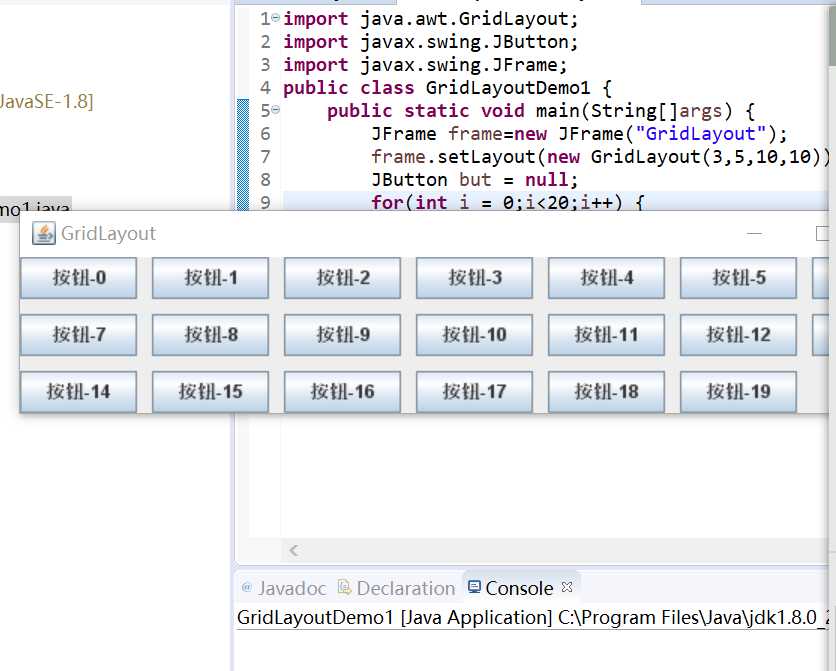Image resolution: width=836 pixels, height=671 pixels.
Task: Click the Javadoc tab @ icon
Action: (246, 587)
